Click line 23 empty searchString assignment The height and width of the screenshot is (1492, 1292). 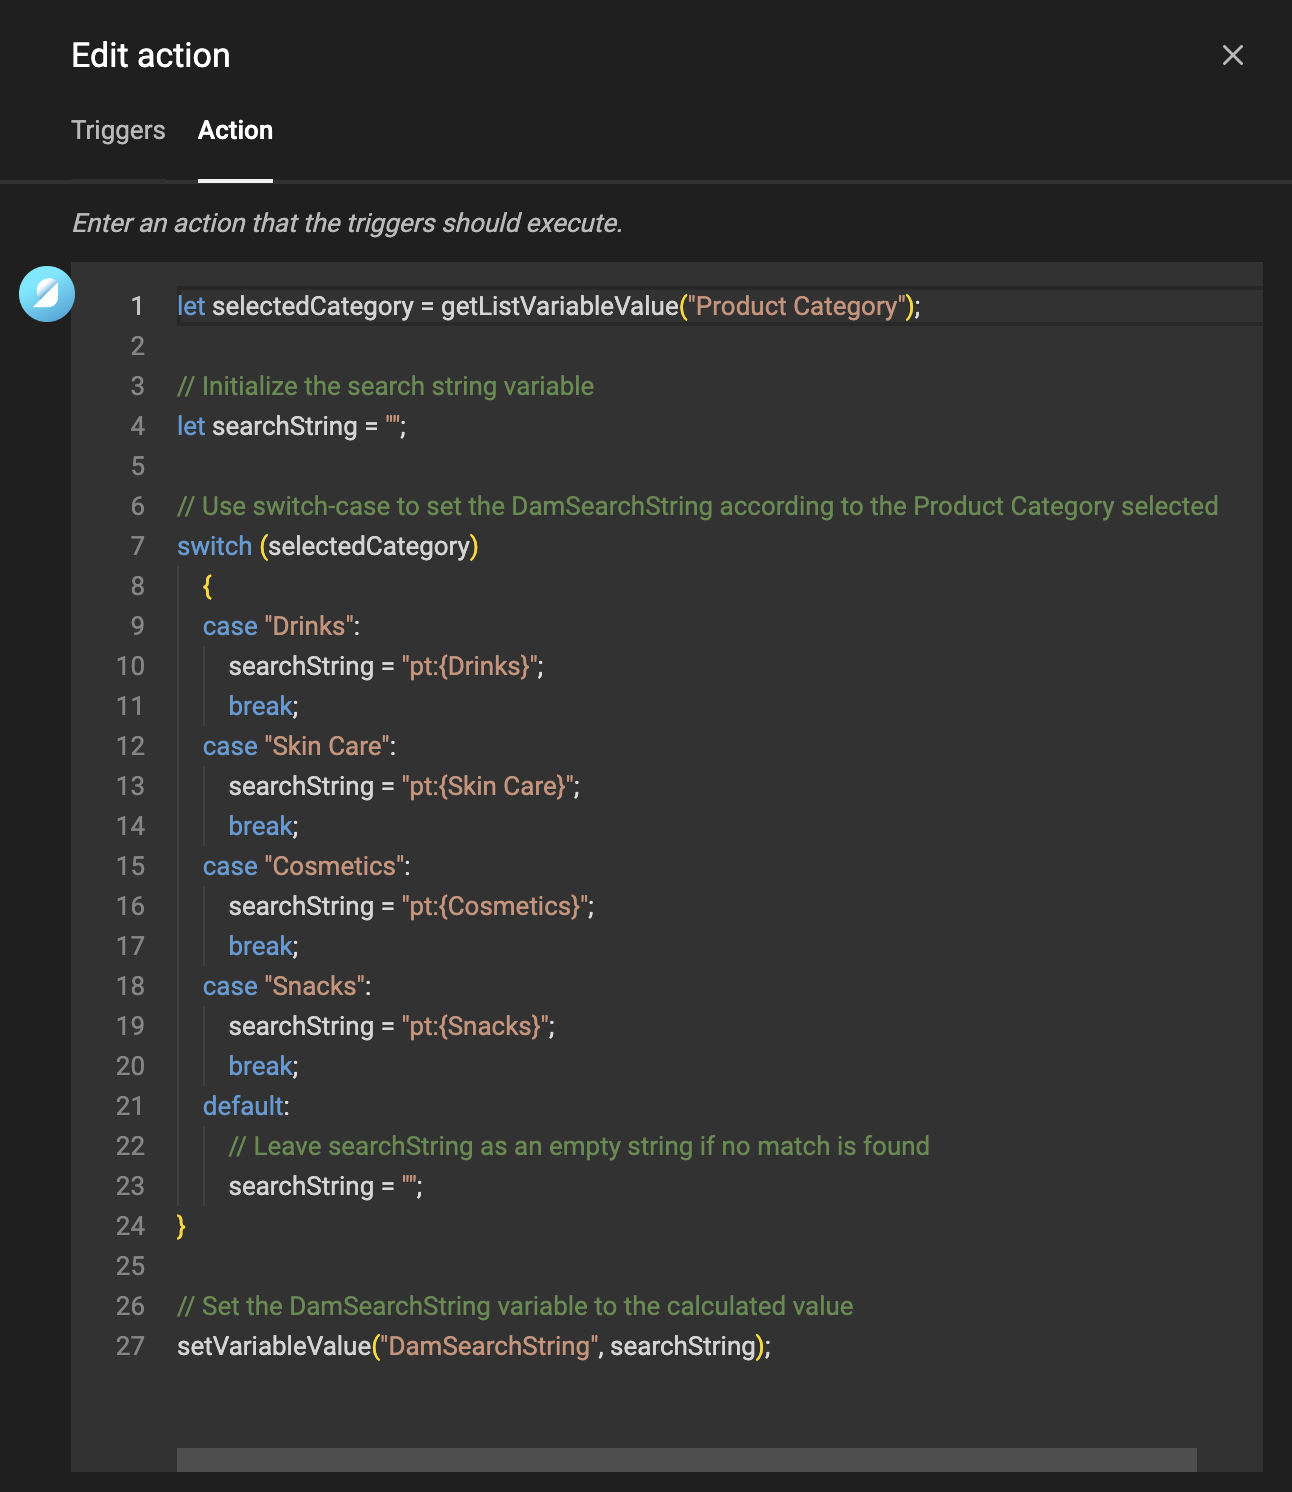tap(325, 1186)
